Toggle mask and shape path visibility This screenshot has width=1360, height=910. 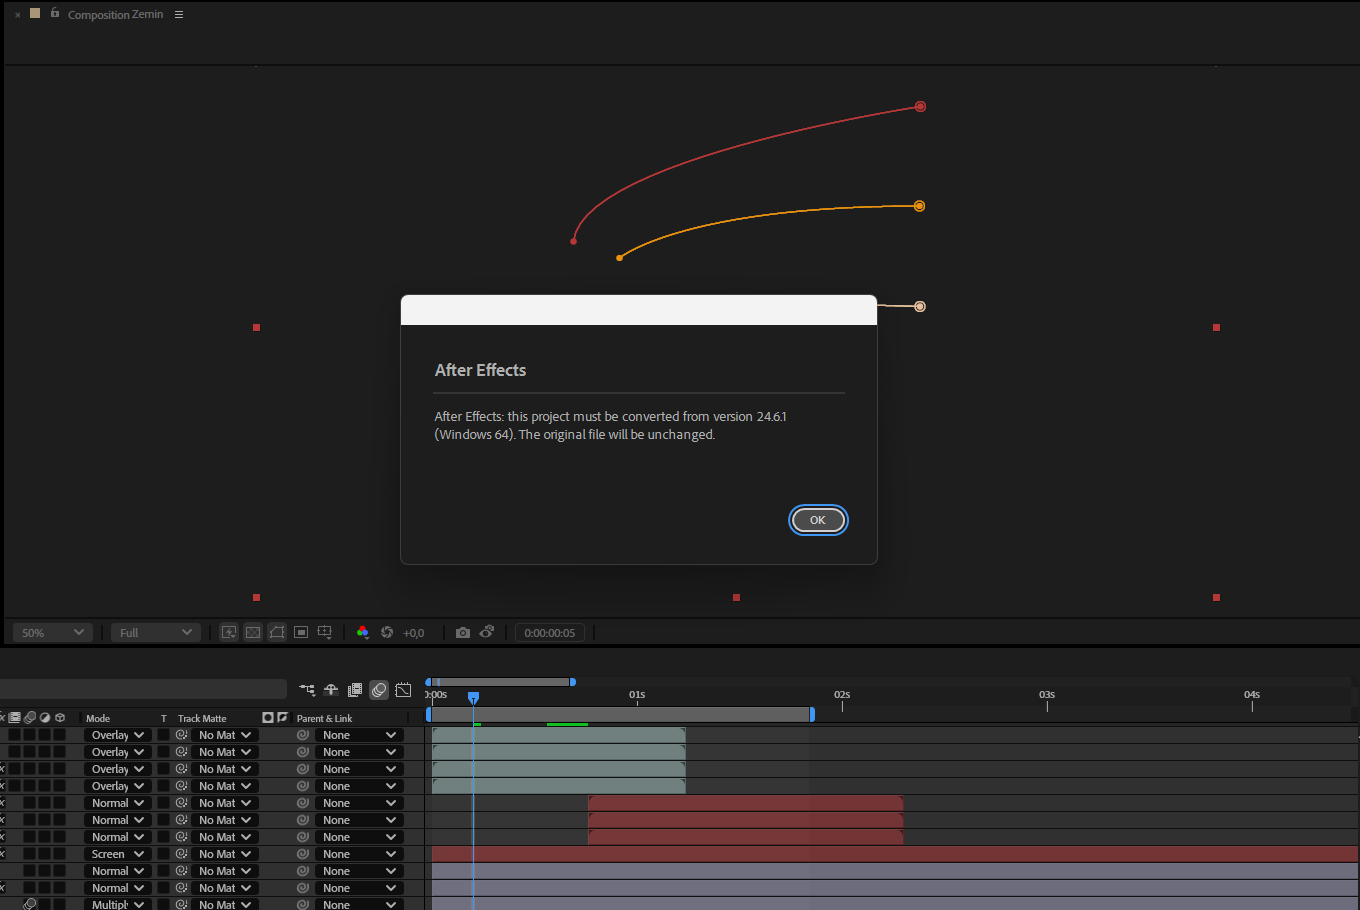tap(277, 633)
